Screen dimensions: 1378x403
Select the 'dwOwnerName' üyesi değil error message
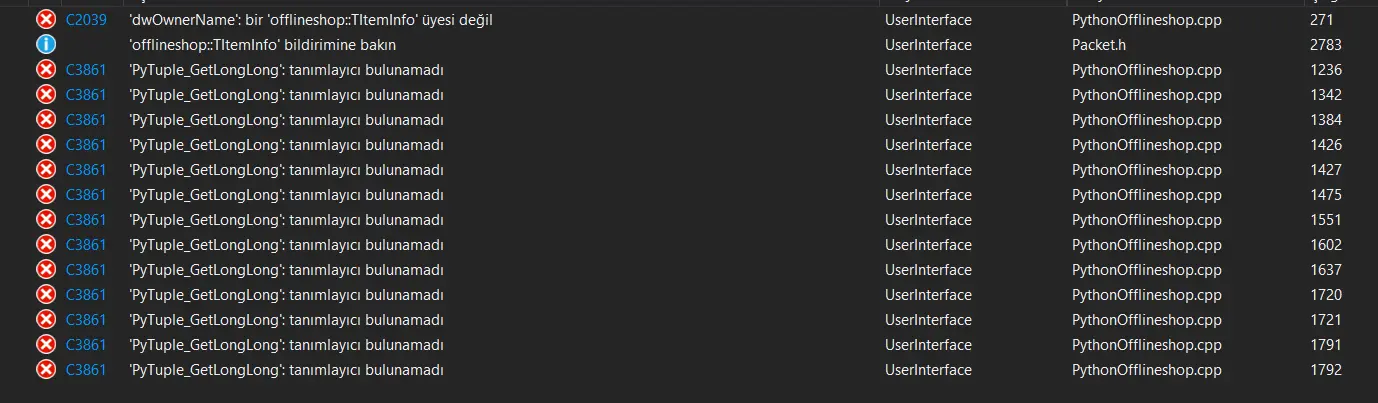point(311,20)
